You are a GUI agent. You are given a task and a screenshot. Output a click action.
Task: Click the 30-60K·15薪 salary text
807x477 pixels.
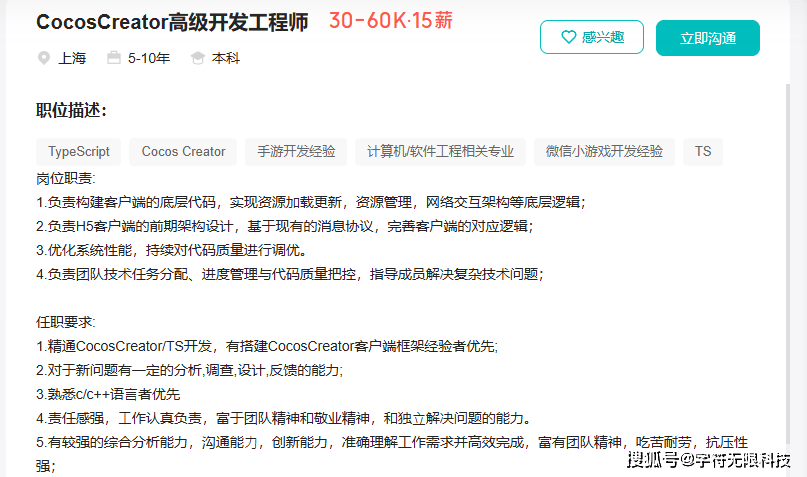[391, 21]
